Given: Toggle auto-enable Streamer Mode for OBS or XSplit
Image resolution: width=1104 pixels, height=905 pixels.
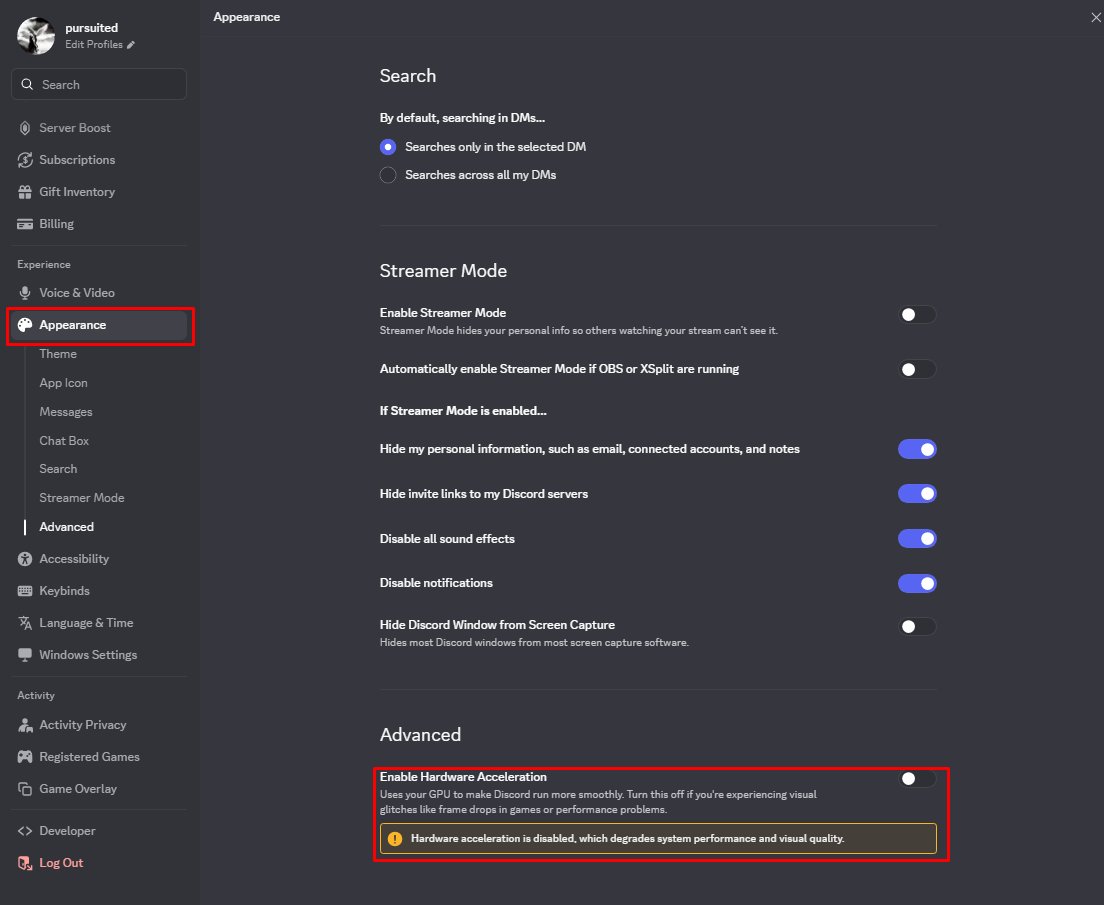Looking at the screenshot, I should (917, 369).
